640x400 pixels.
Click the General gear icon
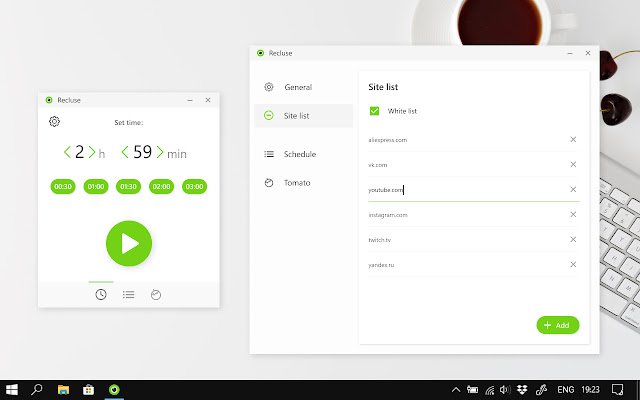[x=269, y=87]
